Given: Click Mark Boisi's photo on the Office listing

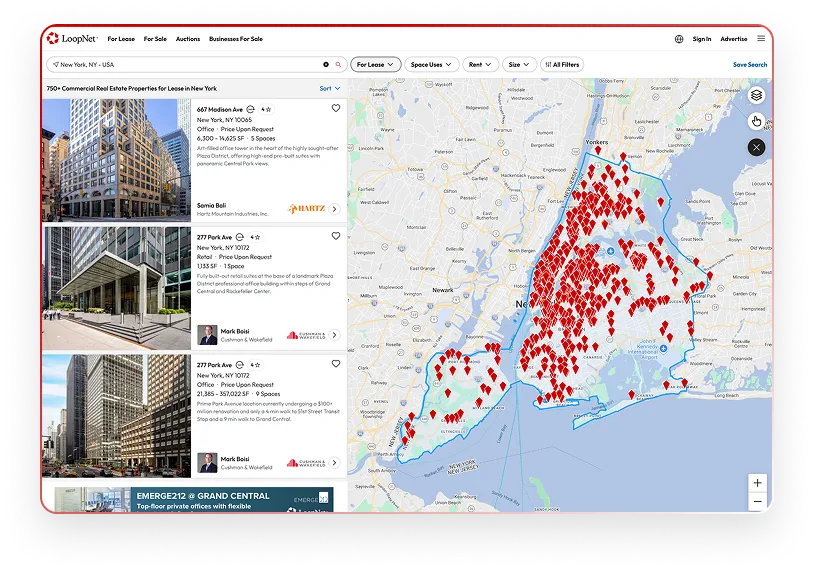Looking at the screenshot, I should click(208, 463).
